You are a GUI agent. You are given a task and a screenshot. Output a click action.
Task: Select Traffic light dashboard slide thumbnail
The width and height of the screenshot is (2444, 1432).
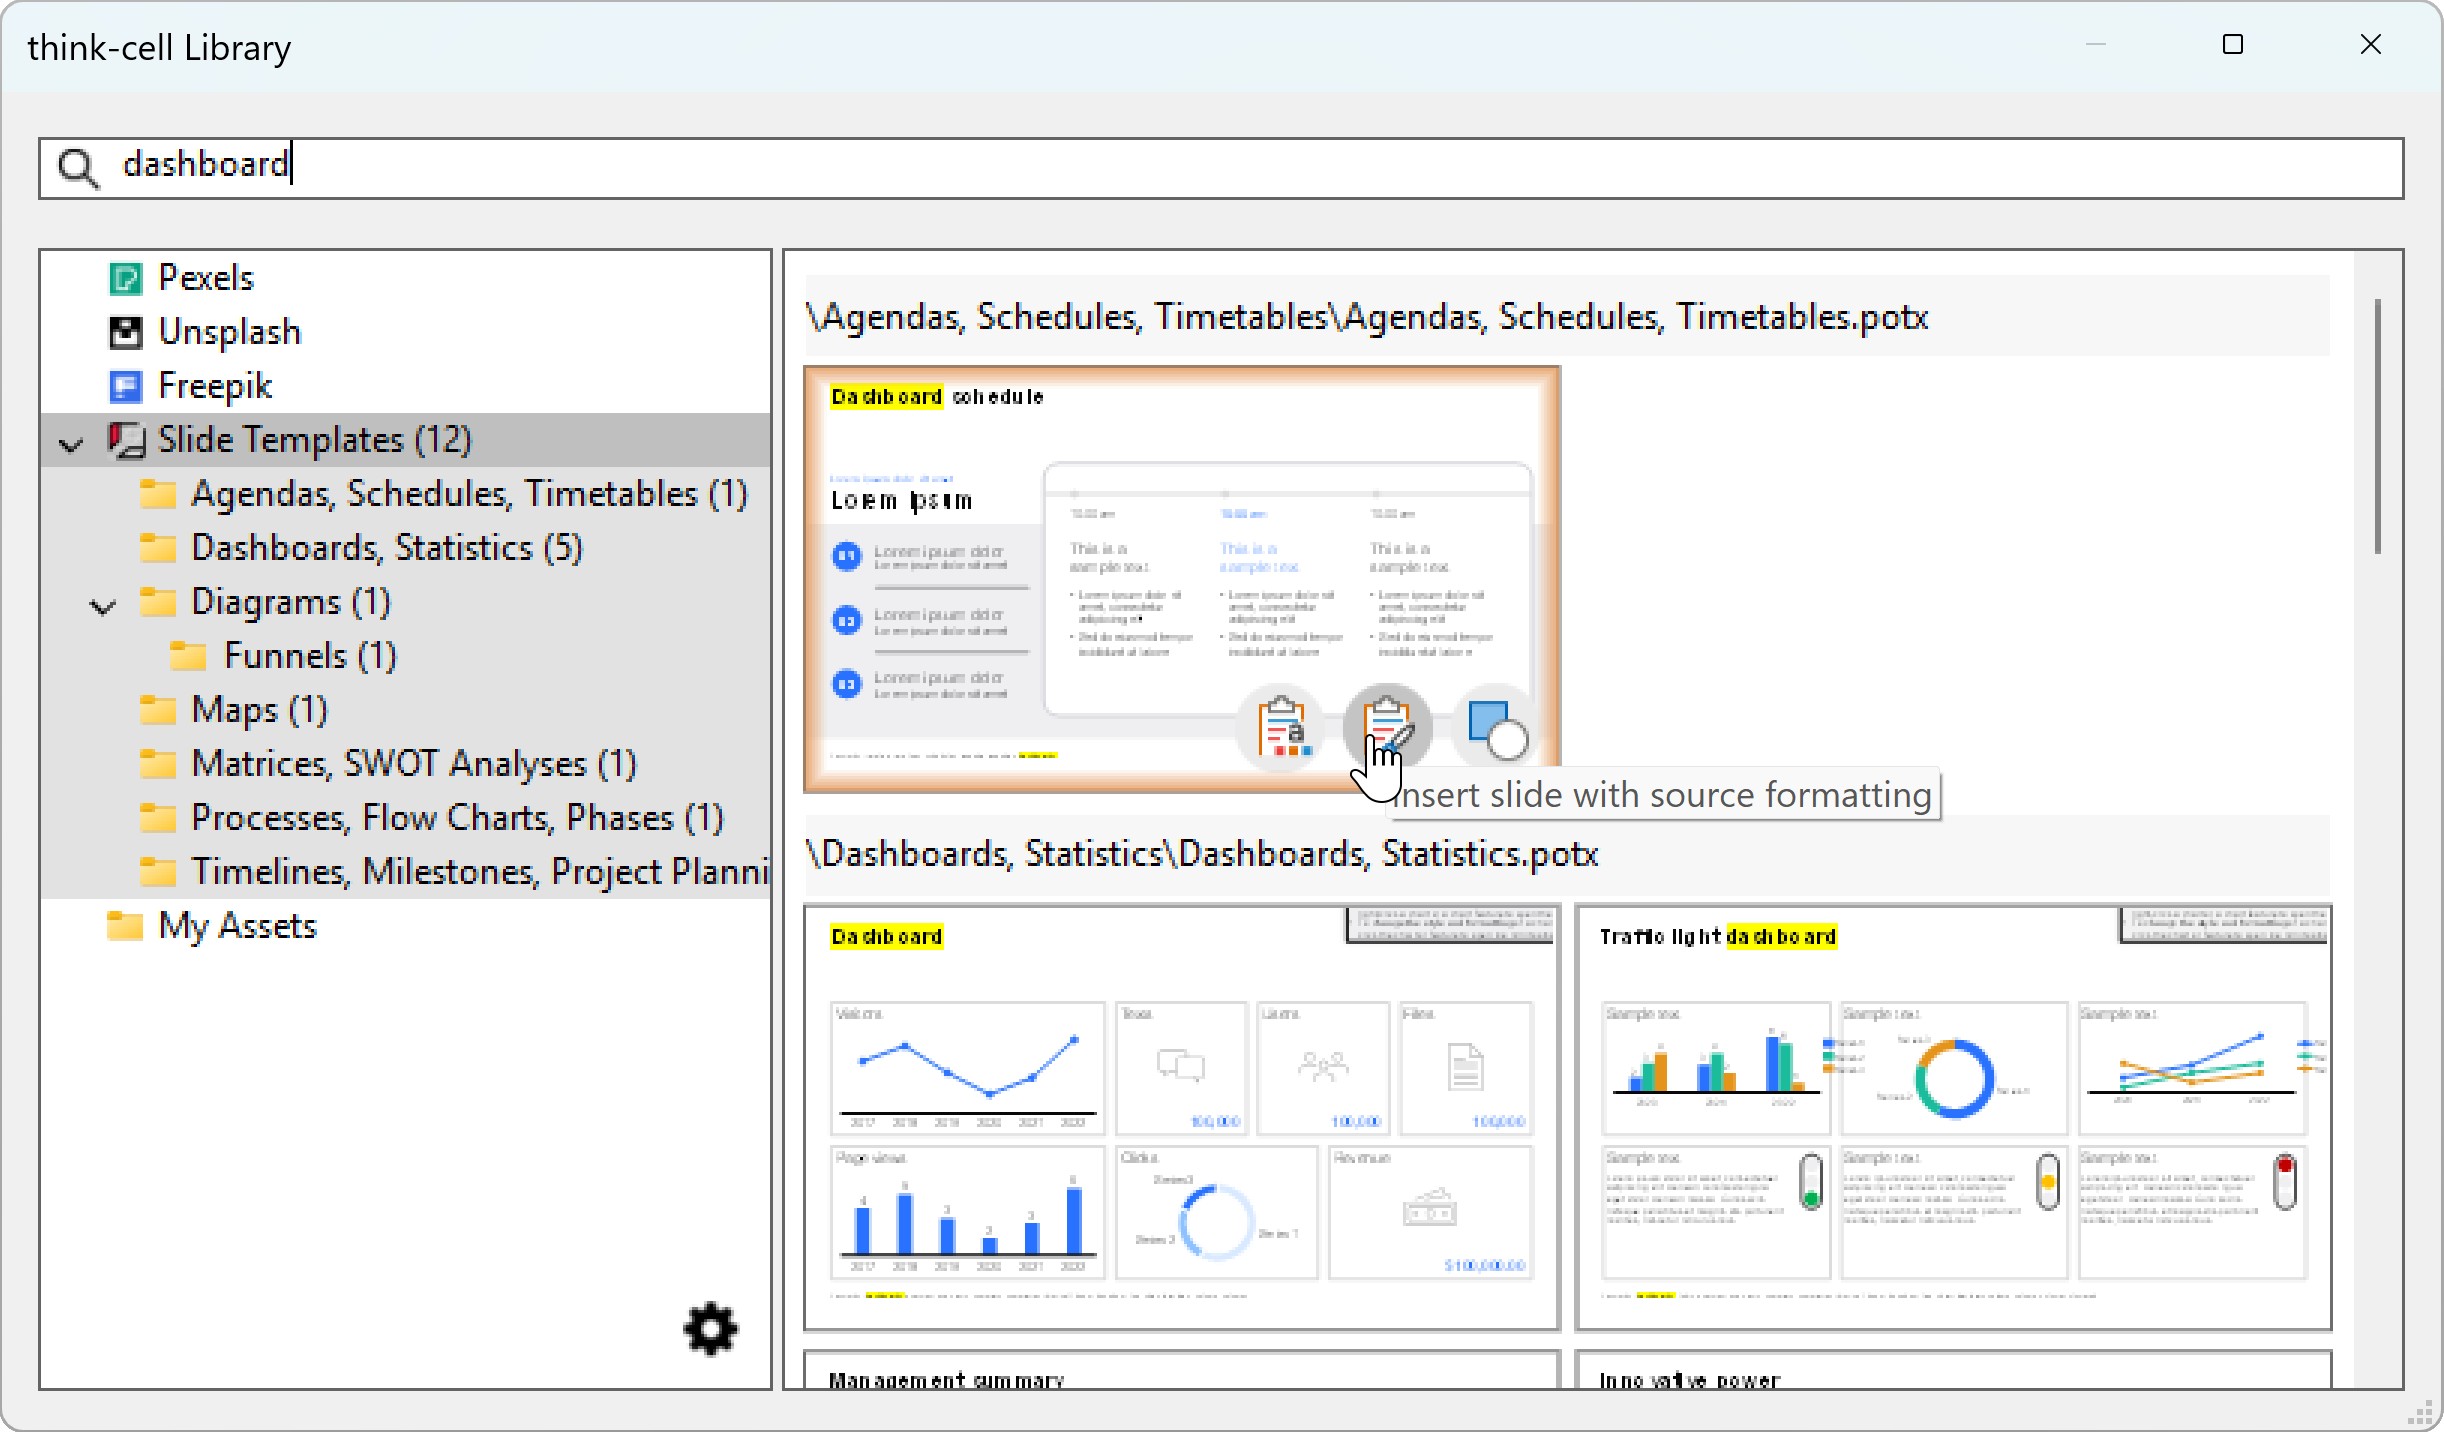tap(1952, 1117)
